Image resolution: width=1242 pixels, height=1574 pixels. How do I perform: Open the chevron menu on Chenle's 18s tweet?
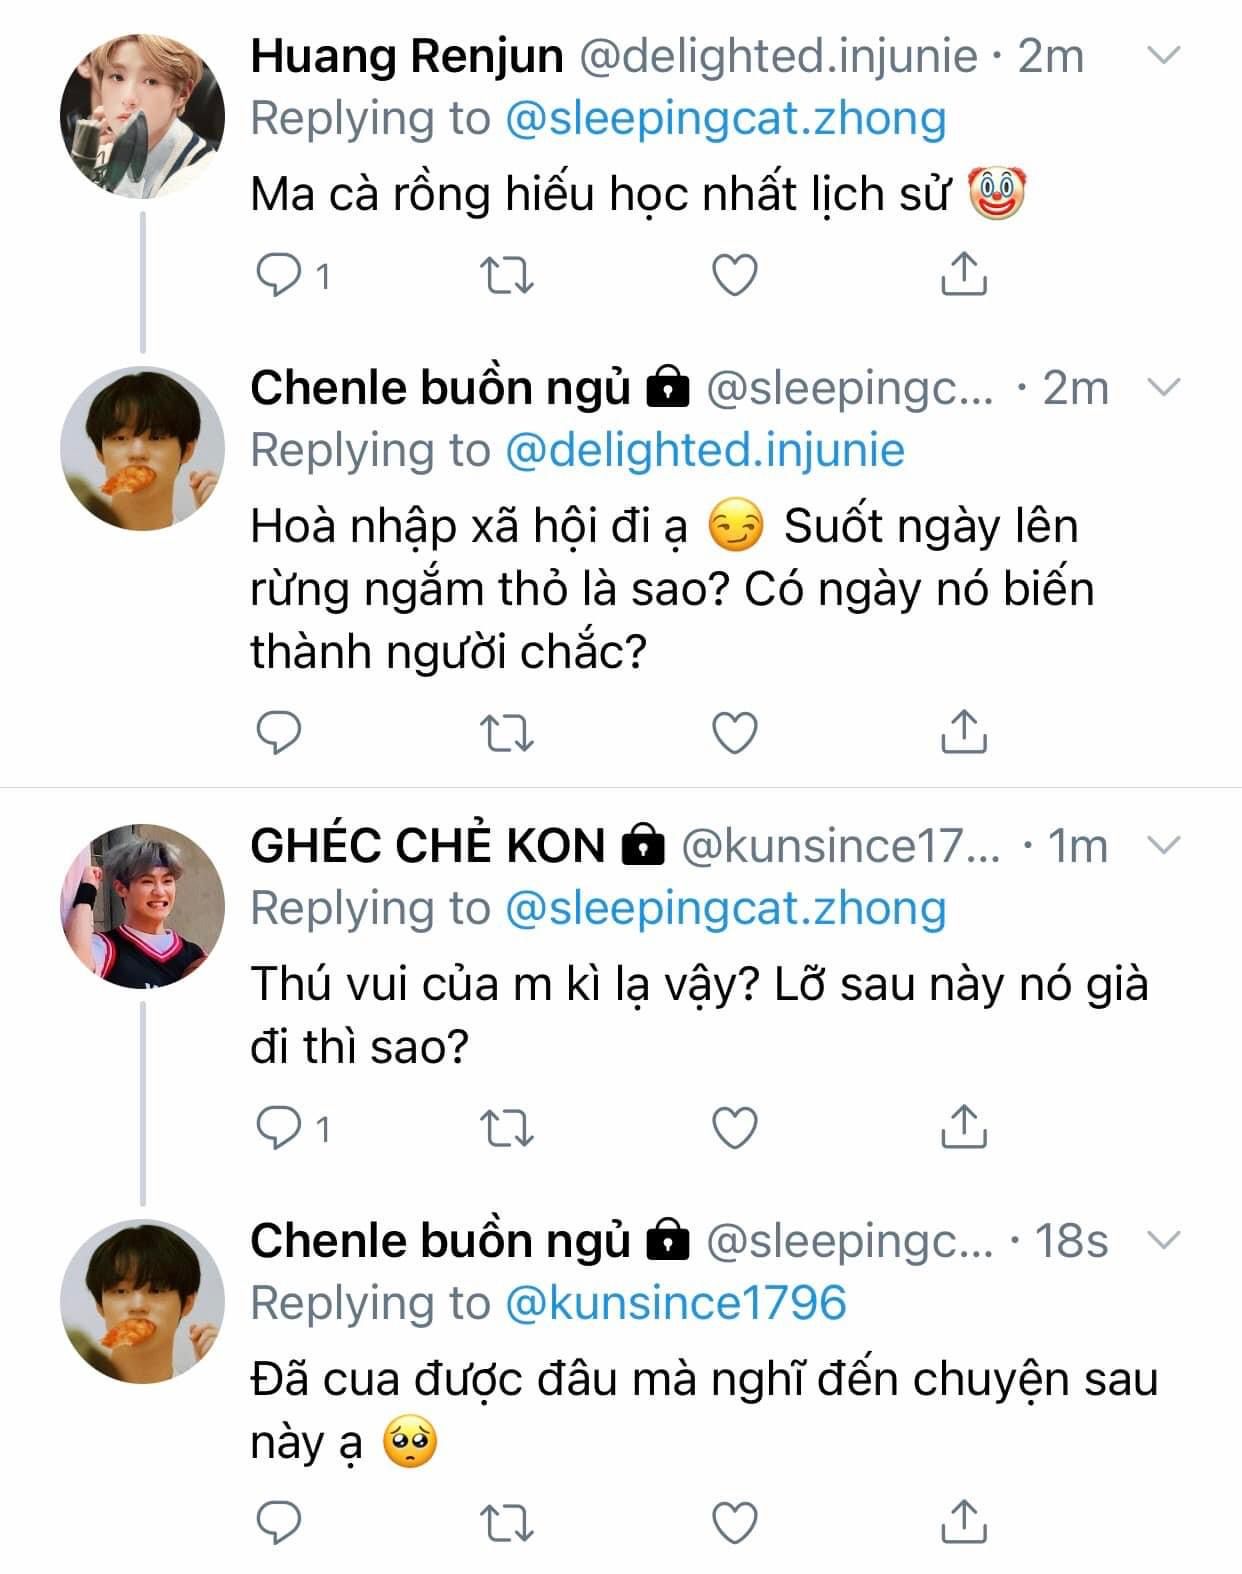pyautogui.click(x=1164, y=1241)
